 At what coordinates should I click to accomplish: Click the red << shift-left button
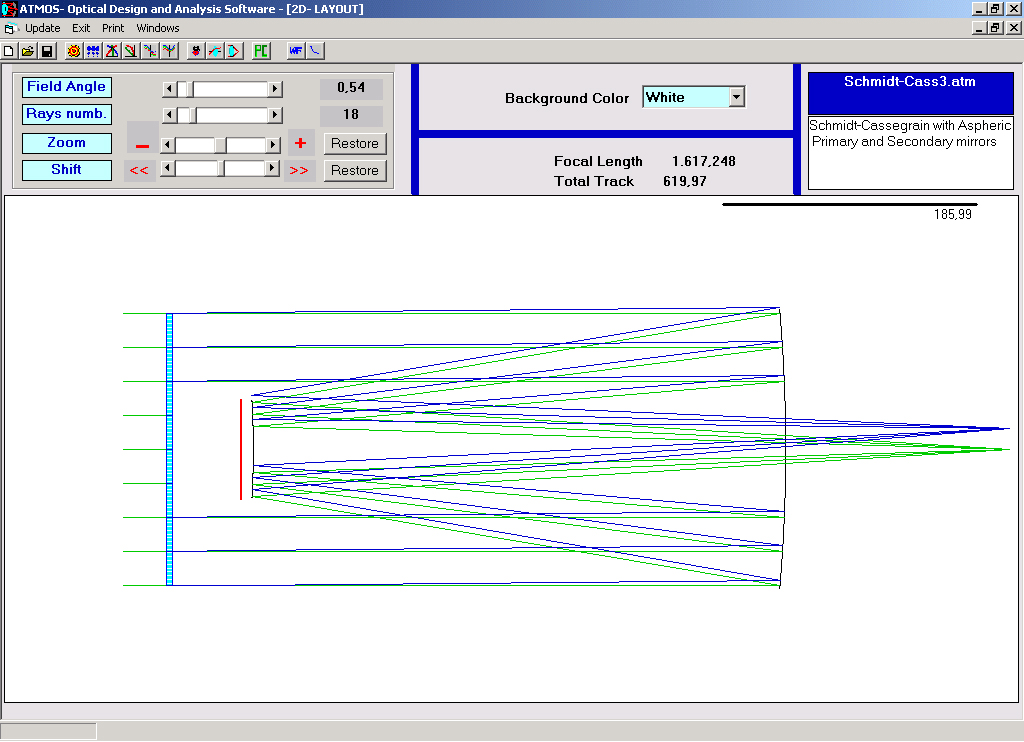pos(139,170)
